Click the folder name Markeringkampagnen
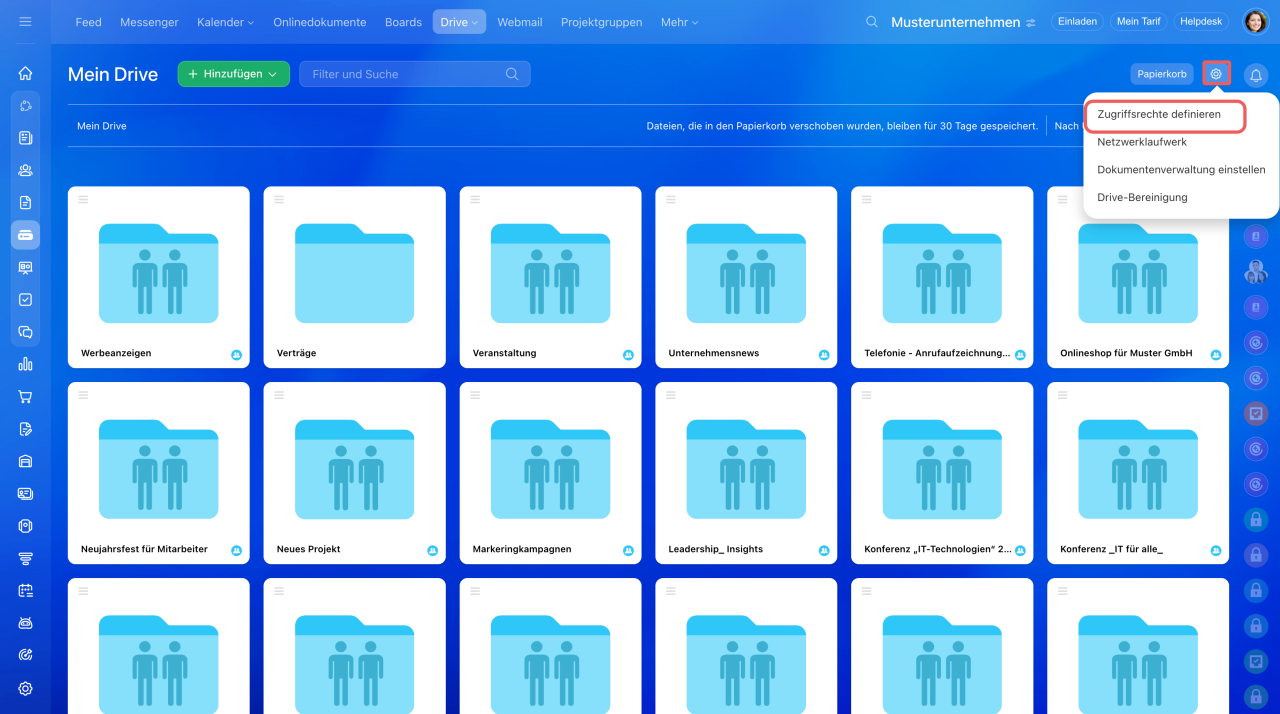1280x714 pixels. pyautogui.click(x=522, y=549)
